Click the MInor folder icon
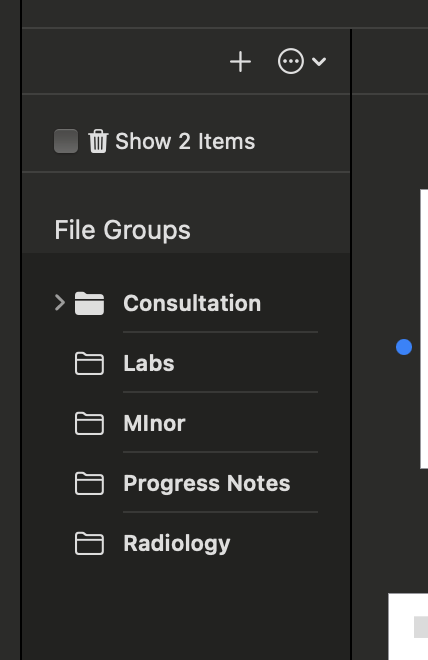This screenshot has height=660, width=428. (x=89, y=423)
